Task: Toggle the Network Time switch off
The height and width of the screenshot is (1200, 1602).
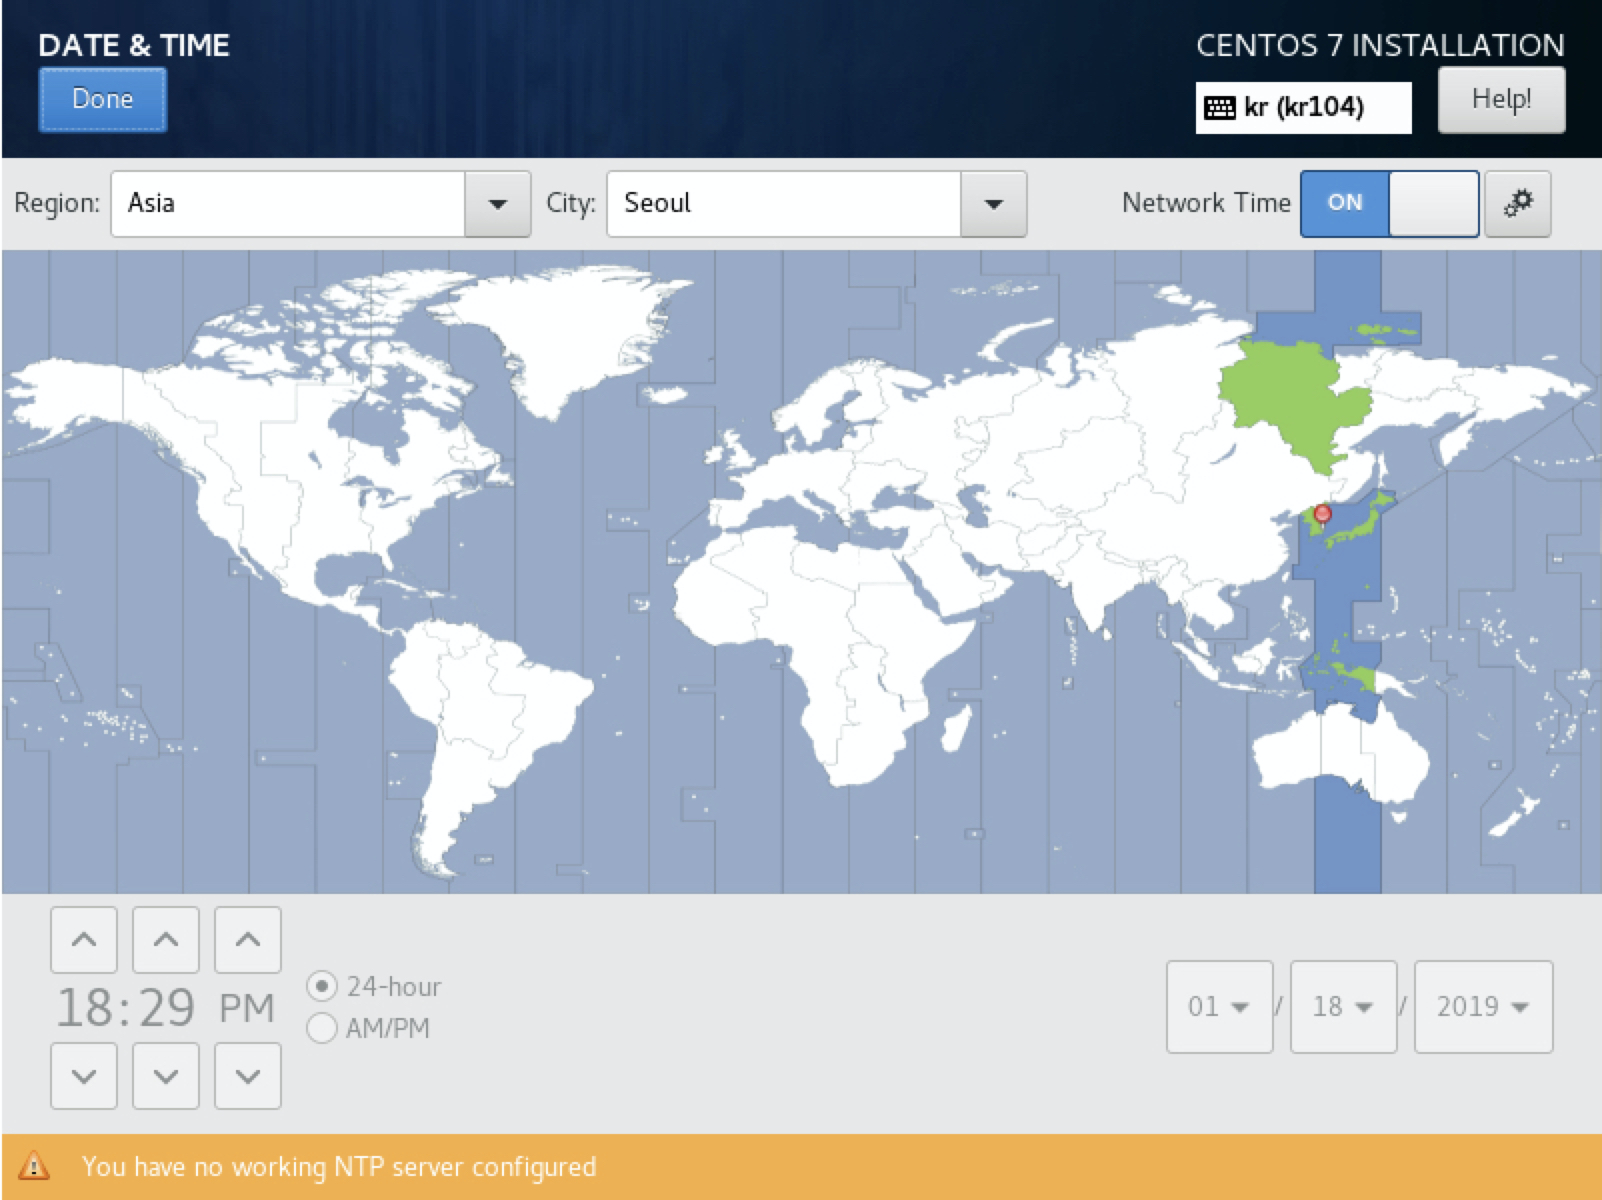Action: pos(1389,203)
